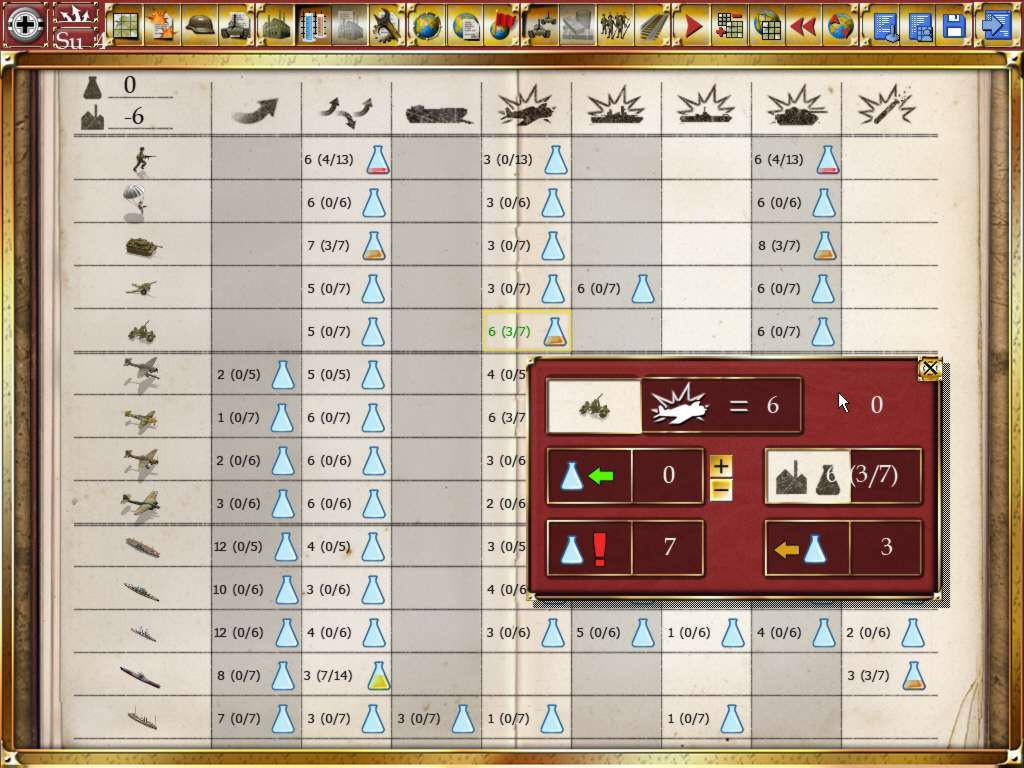1024x768 pixels.
Task: Click the tank row orange flask beside 7 (3/7)
Action: [374, 246]
